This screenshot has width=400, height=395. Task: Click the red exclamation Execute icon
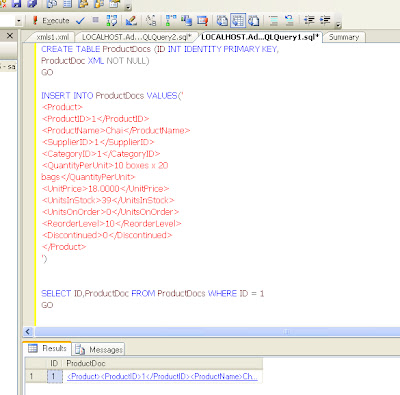coord(35,21)
